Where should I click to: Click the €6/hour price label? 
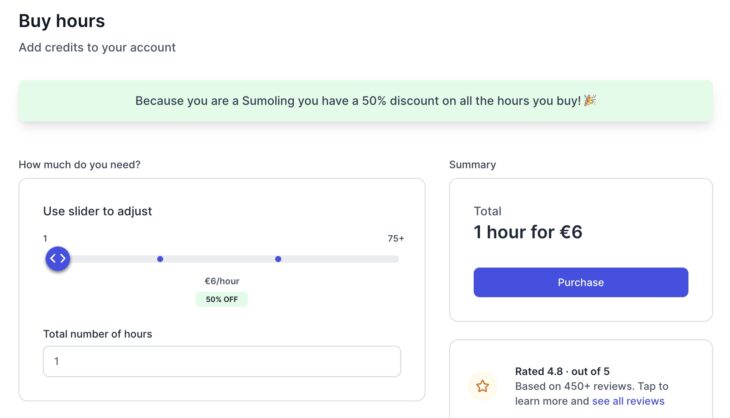click(222, 281)
